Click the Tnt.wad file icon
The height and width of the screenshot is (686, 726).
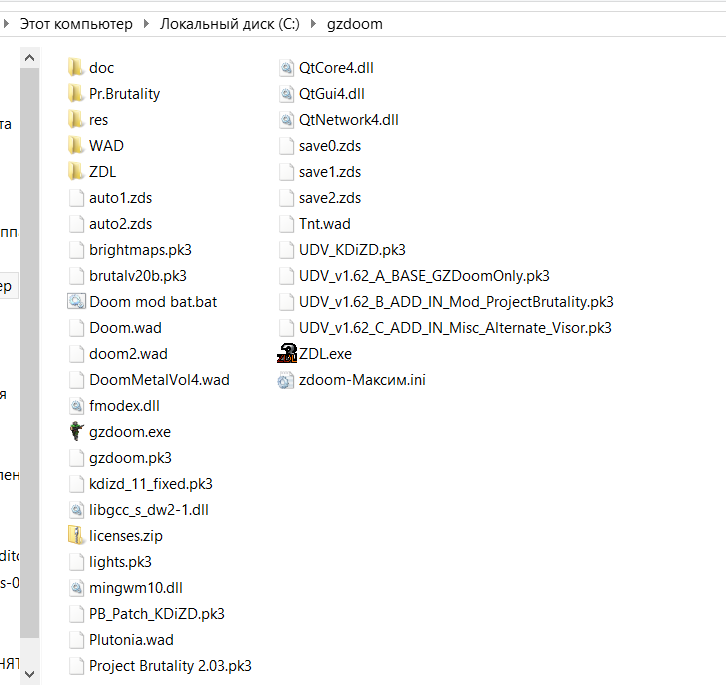[x=287, y=224]
